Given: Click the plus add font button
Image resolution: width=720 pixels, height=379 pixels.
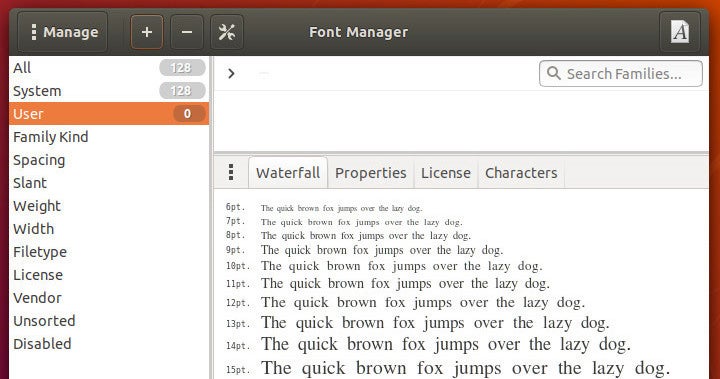Looking at the screenshot, I should point(146,32).
